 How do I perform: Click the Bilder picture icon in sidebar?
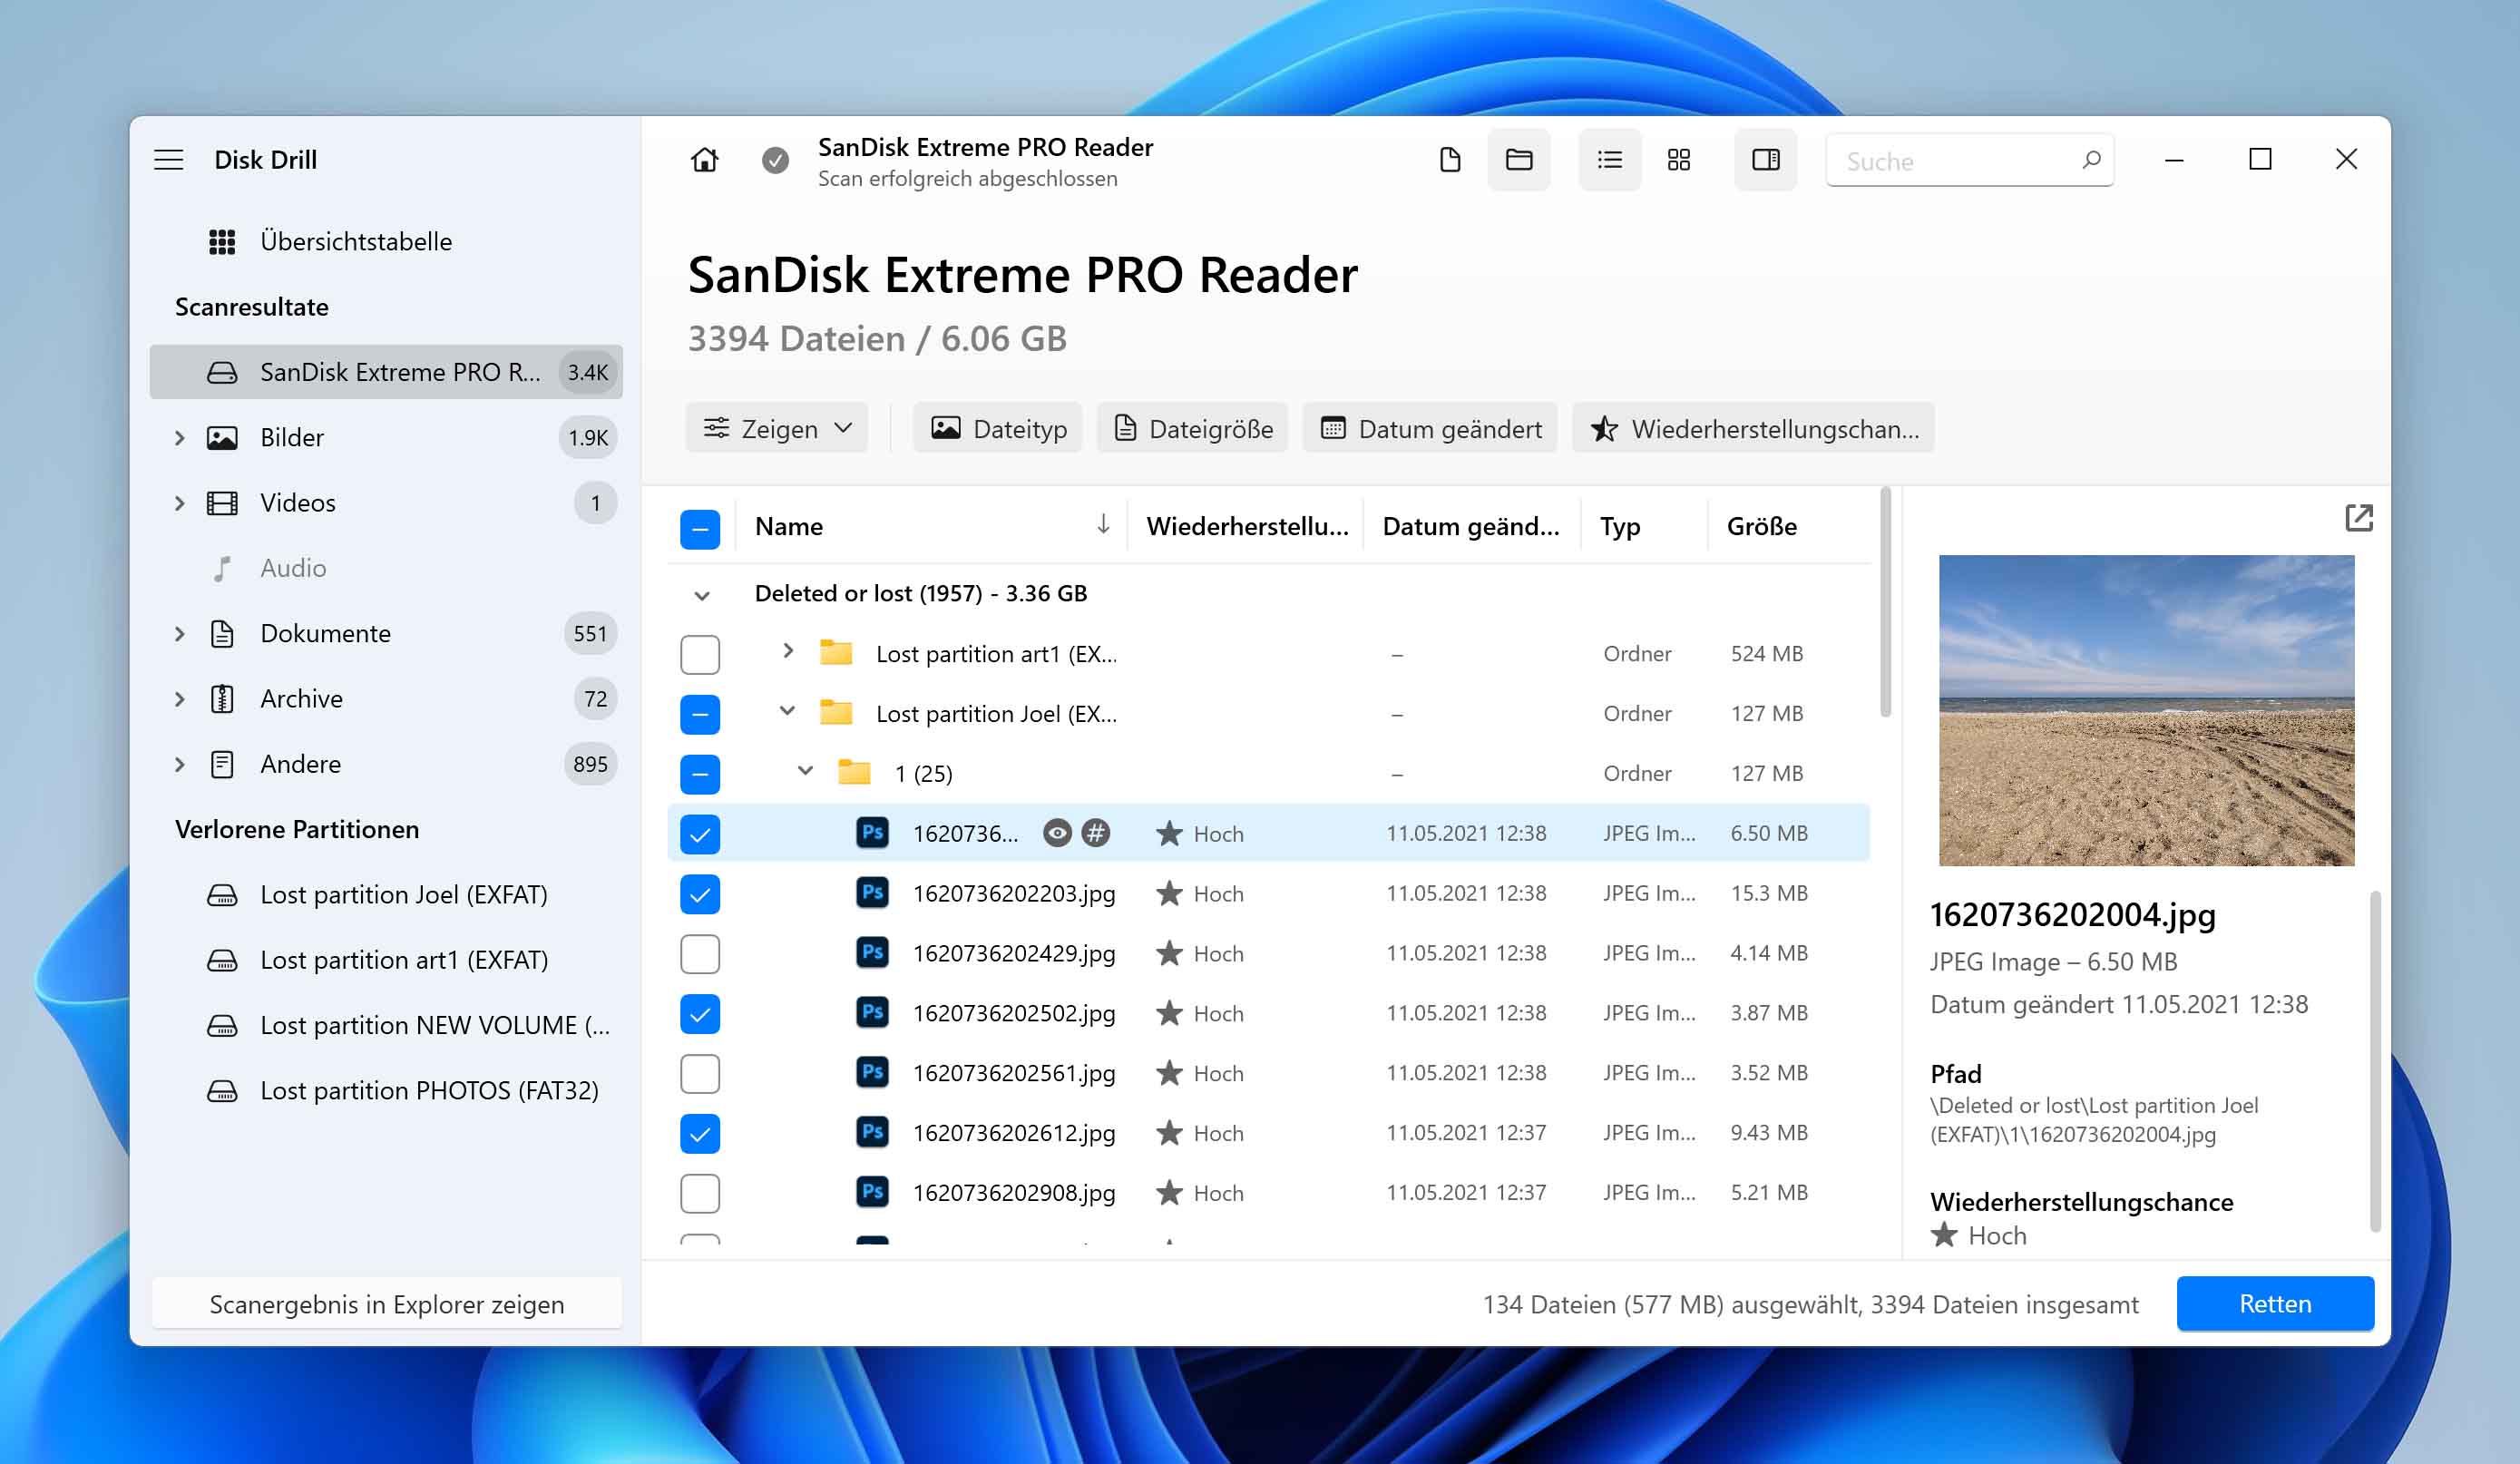222,438
